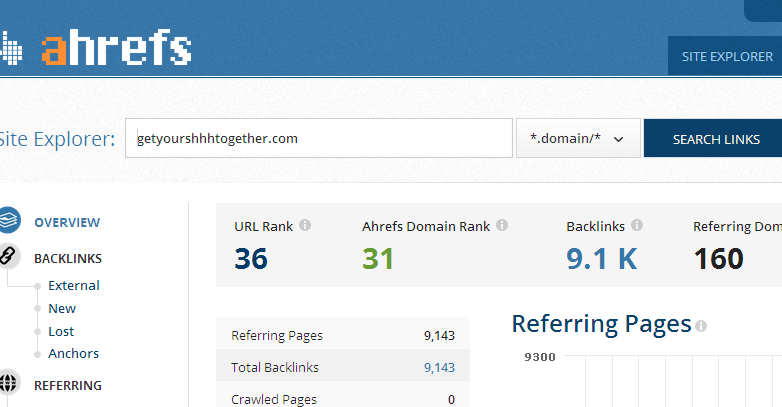Click info icon beside Referring Pages heading
The image size is (782, 407).
coord(701,326)
